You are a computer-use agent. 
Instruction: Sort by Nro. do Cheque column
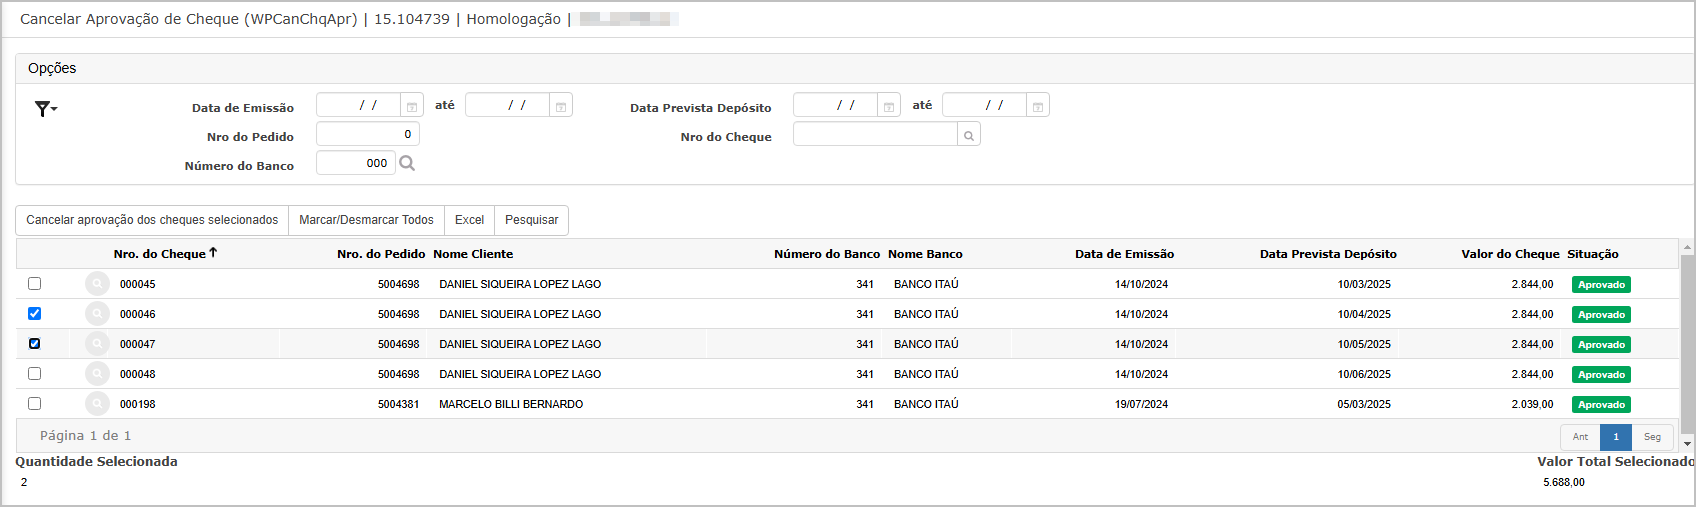(160, 254)
